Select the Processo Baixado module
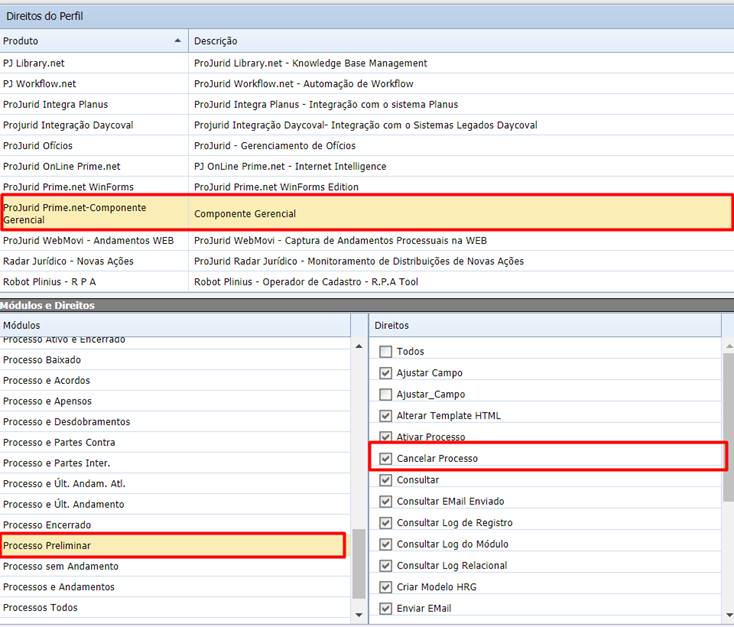Image resolution: width=734 pixels, height=627 pixels. click(x=175, y=360)
